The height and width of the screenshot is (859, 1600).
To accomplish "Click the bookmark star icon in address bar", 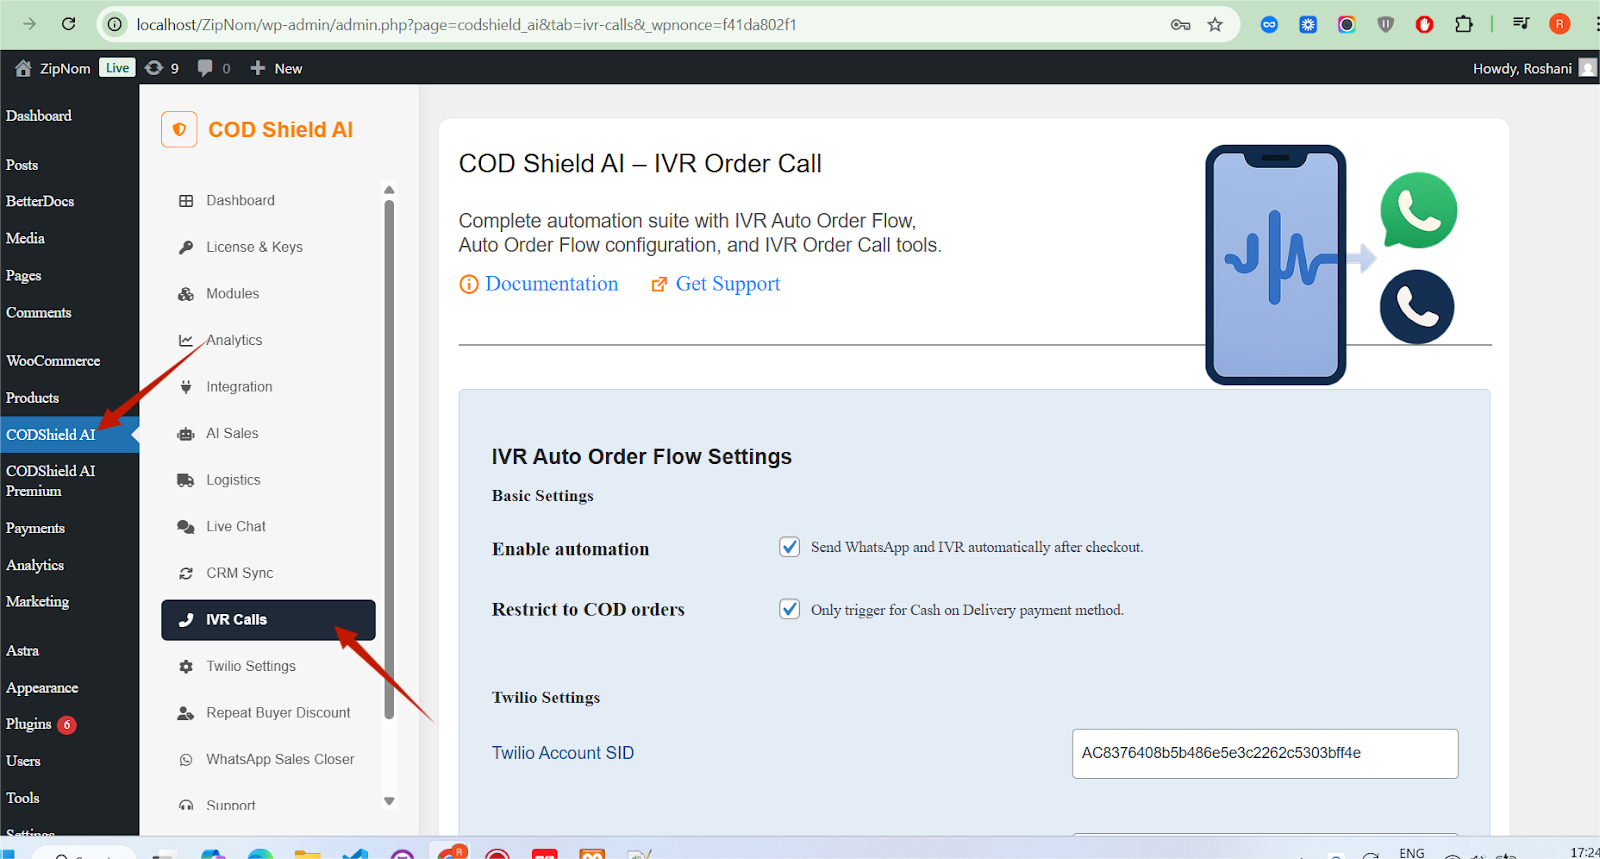I will (1215, 25).
